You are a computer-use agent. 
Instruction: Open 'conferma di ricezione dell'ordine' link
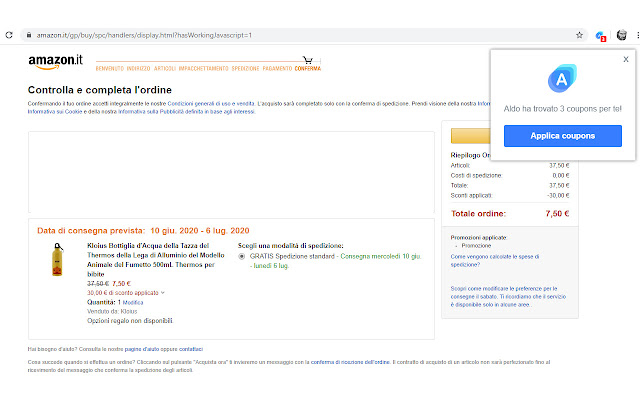pyautogui.click(x=350, y=362)
